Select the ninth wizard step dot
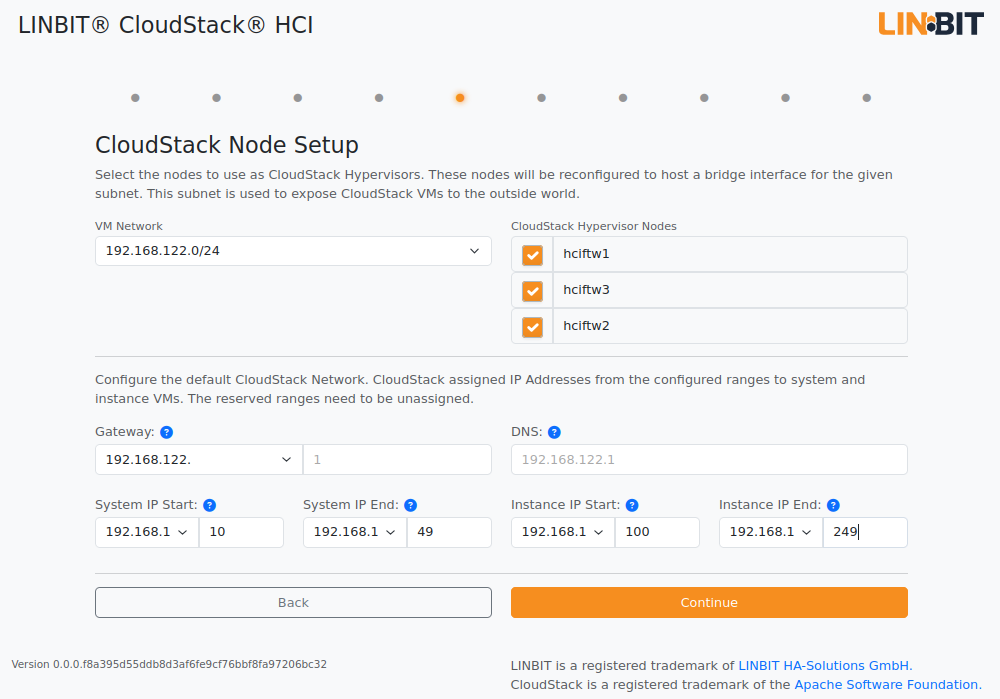This screenshot has height=699, width=1000. click(x=786, y=98)
